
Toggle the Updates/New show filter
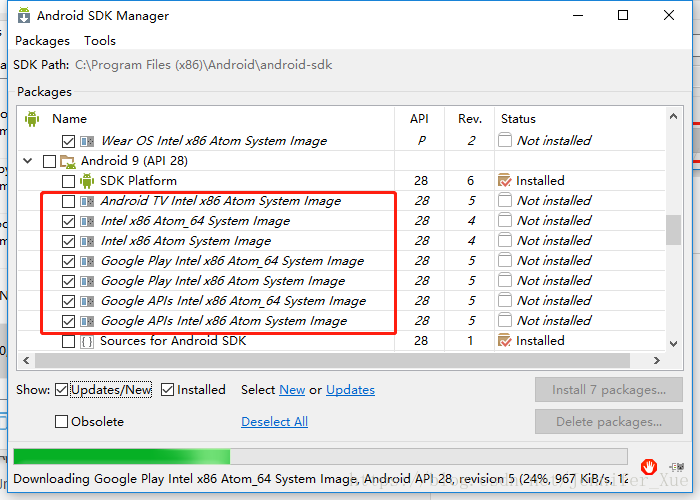coord(61,390)
